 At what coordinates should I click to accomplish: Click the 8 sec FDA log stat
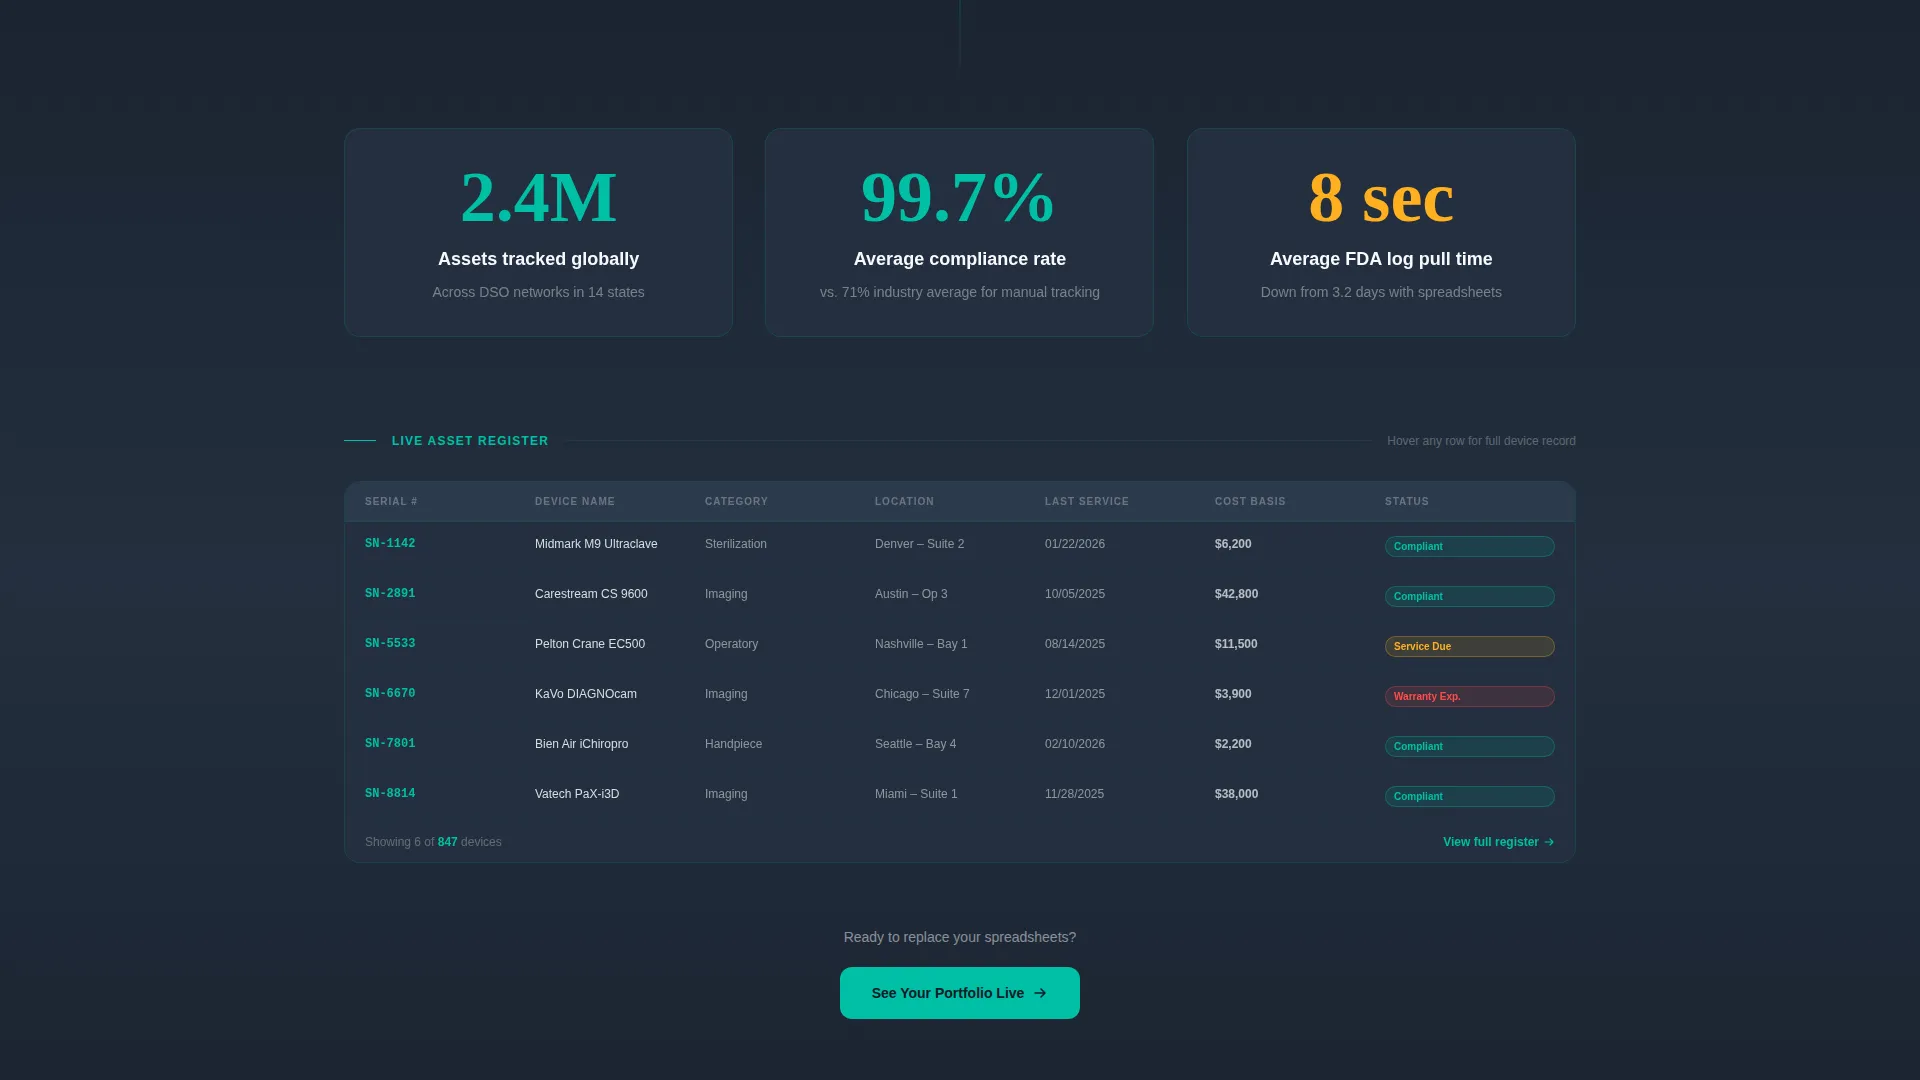tap(1381, 197)
